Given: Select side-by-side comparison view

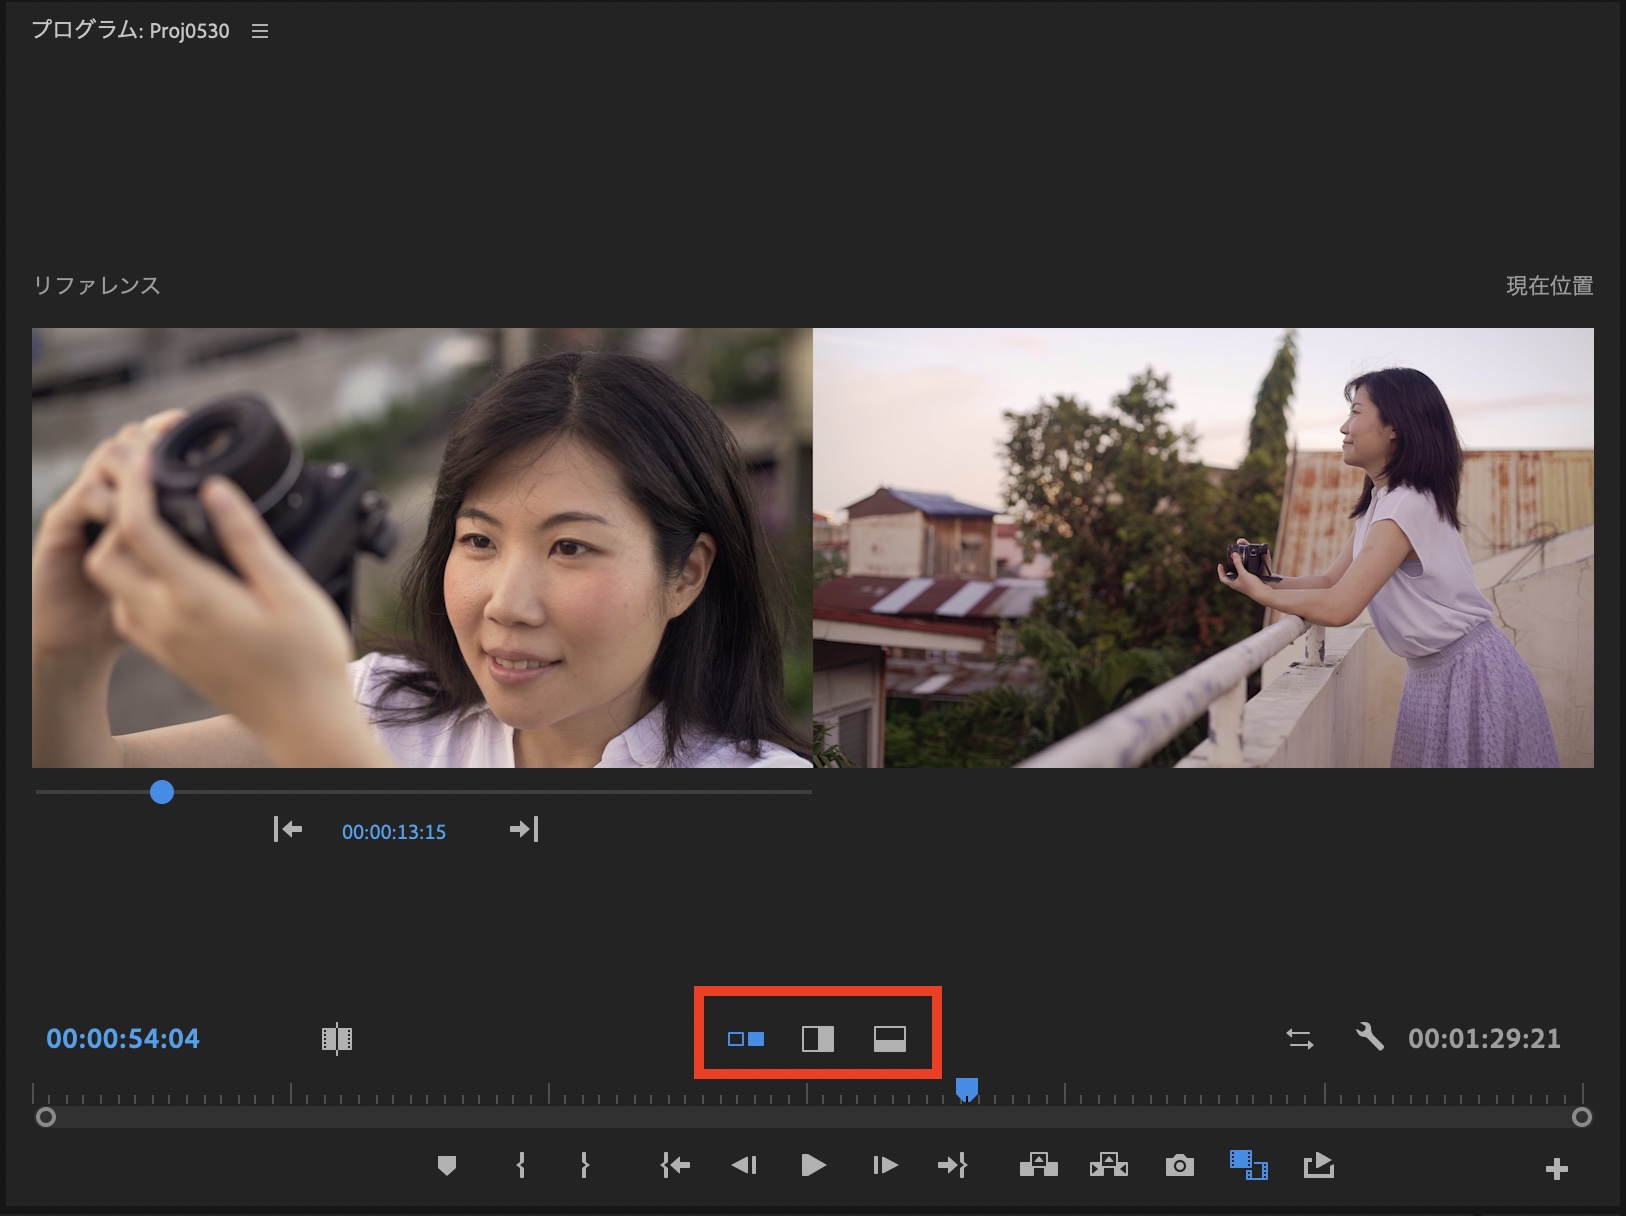Looking at the screenshot, I should 746,1039.
